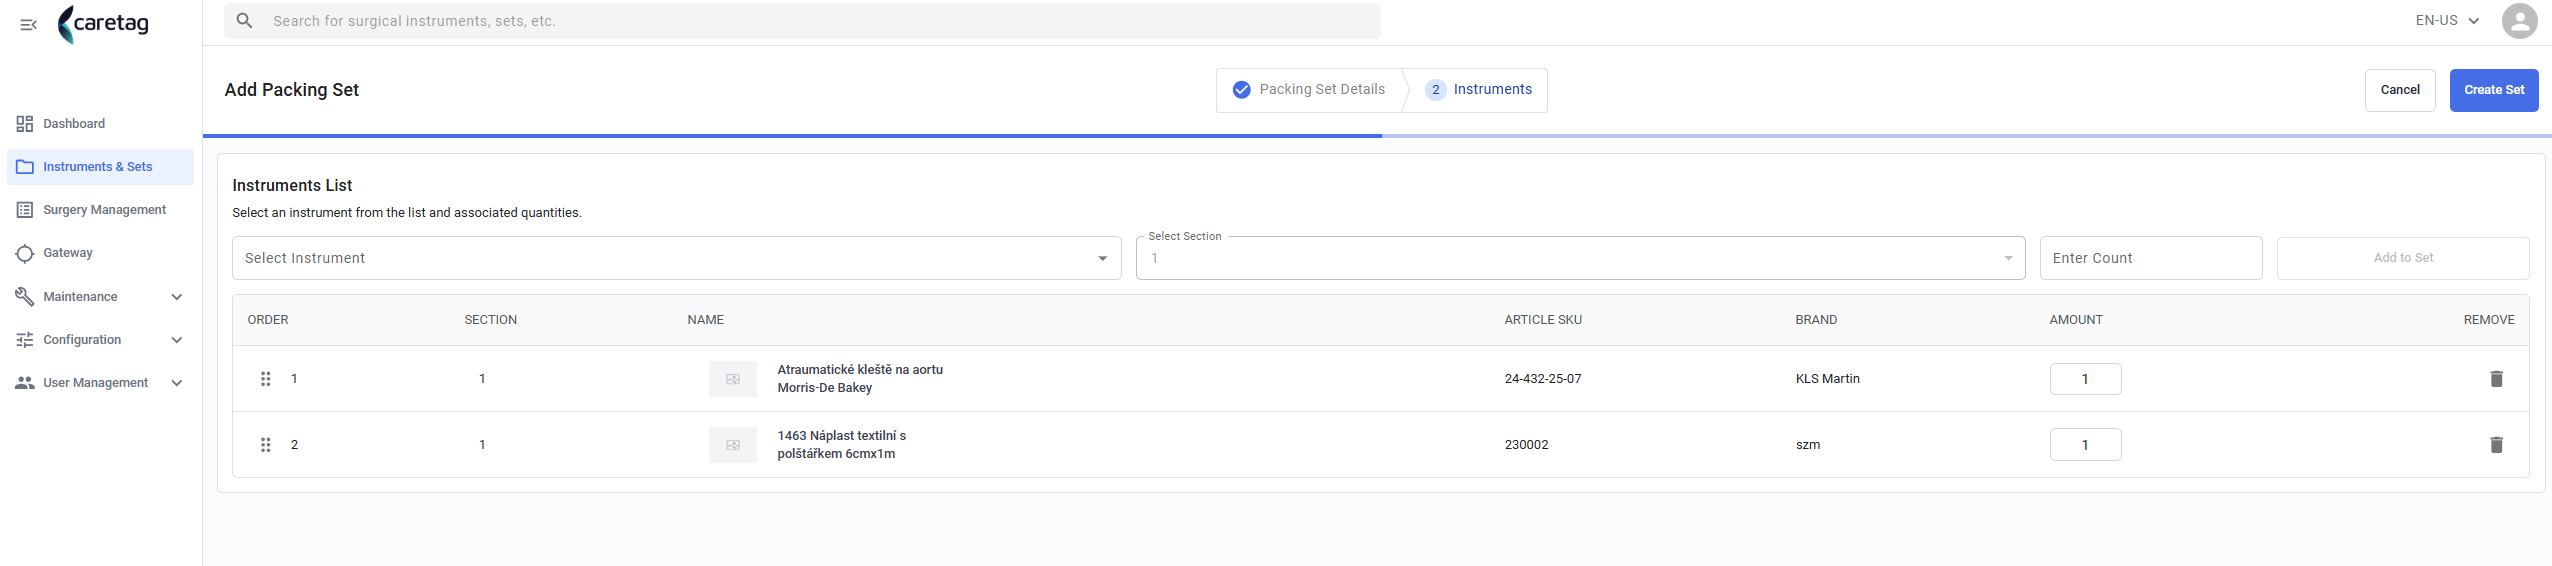Open the Select Section dropdown
This screenshot has height=566, width=2552.
[x=1580, y=258]
